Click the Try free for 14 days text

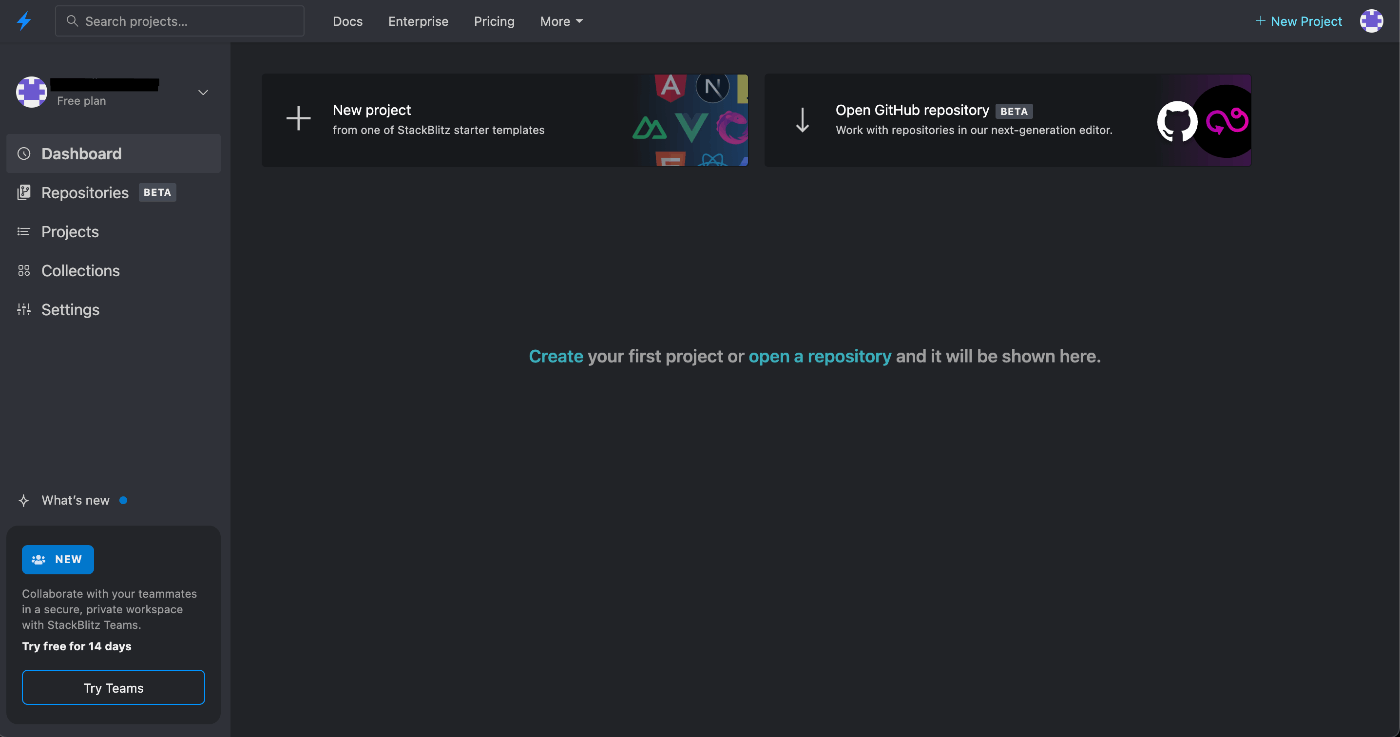pos(77,646)
